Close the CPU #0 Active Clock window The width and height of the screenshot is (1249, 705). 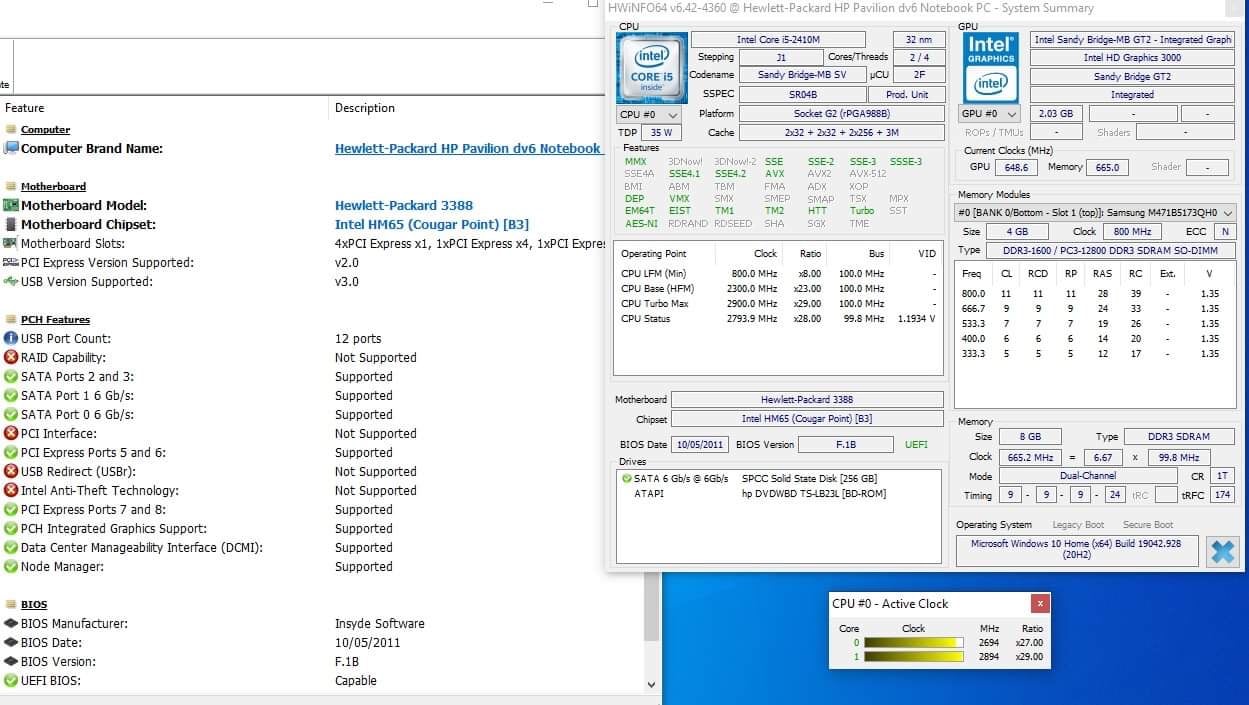1040,604
